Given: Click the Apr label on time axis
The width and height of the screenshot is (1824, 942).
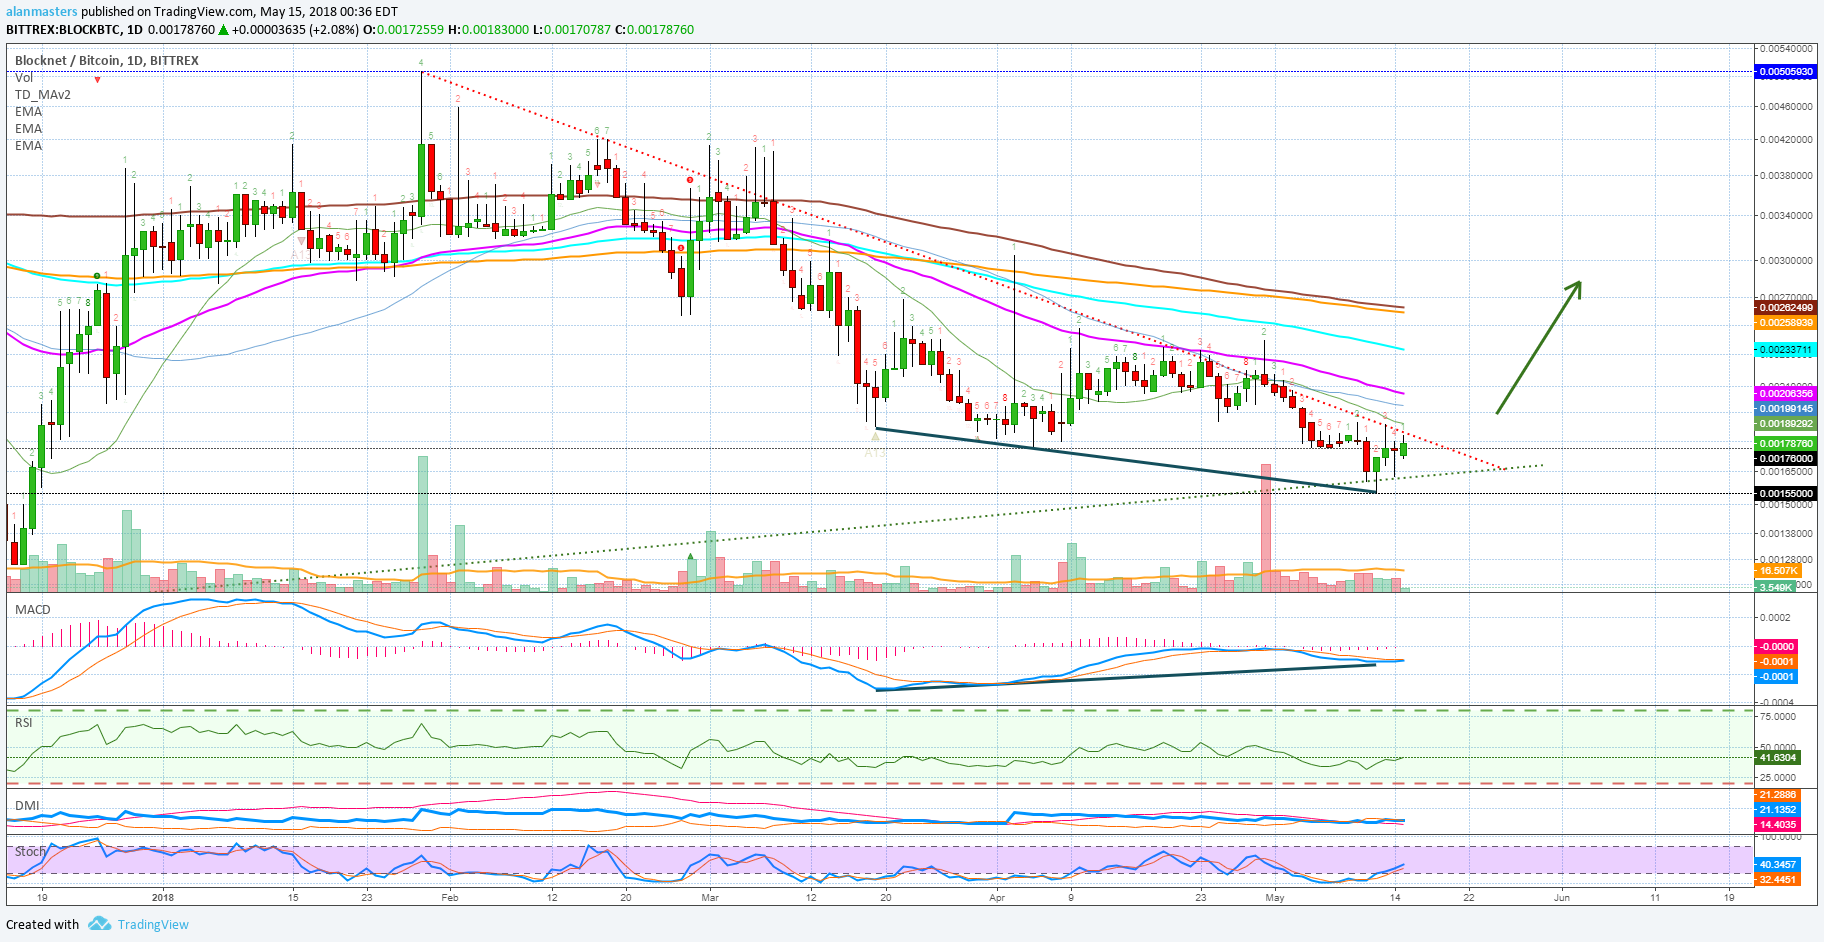Looking at the screenshot, I should (x=997, y=898).
